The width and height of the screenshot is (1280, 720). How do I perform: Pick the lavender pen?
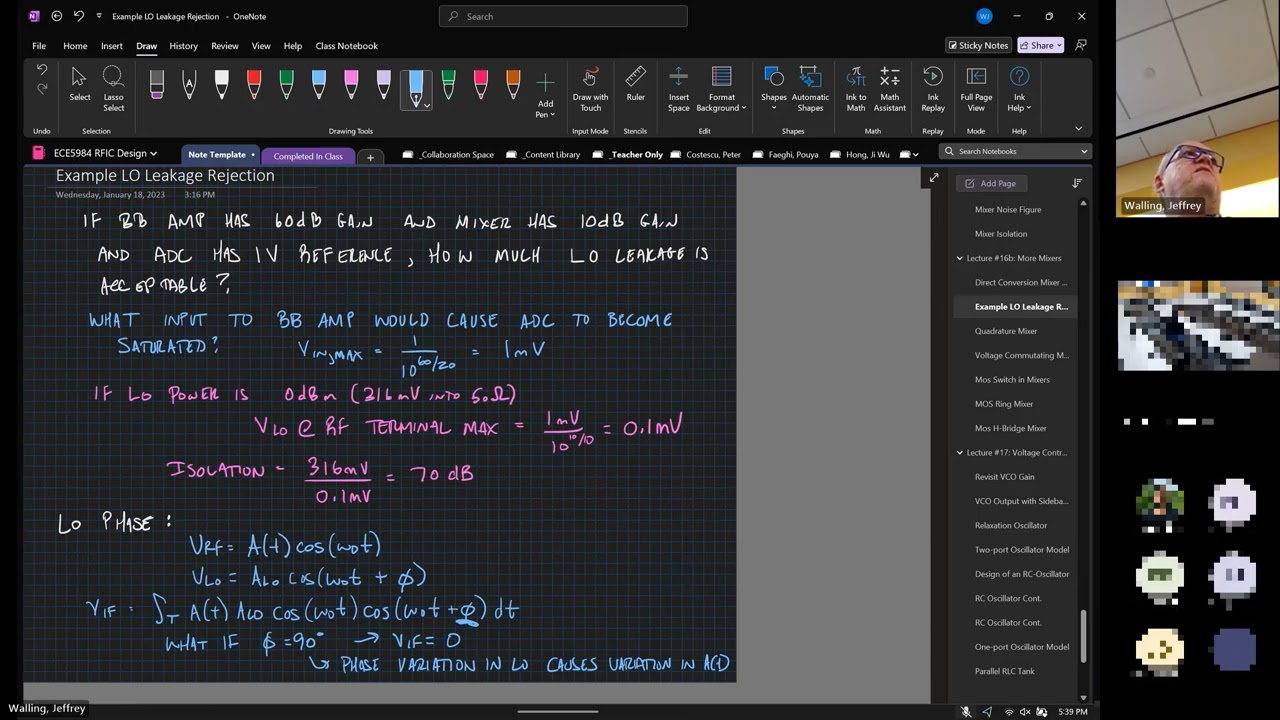(x=383, y=84)
